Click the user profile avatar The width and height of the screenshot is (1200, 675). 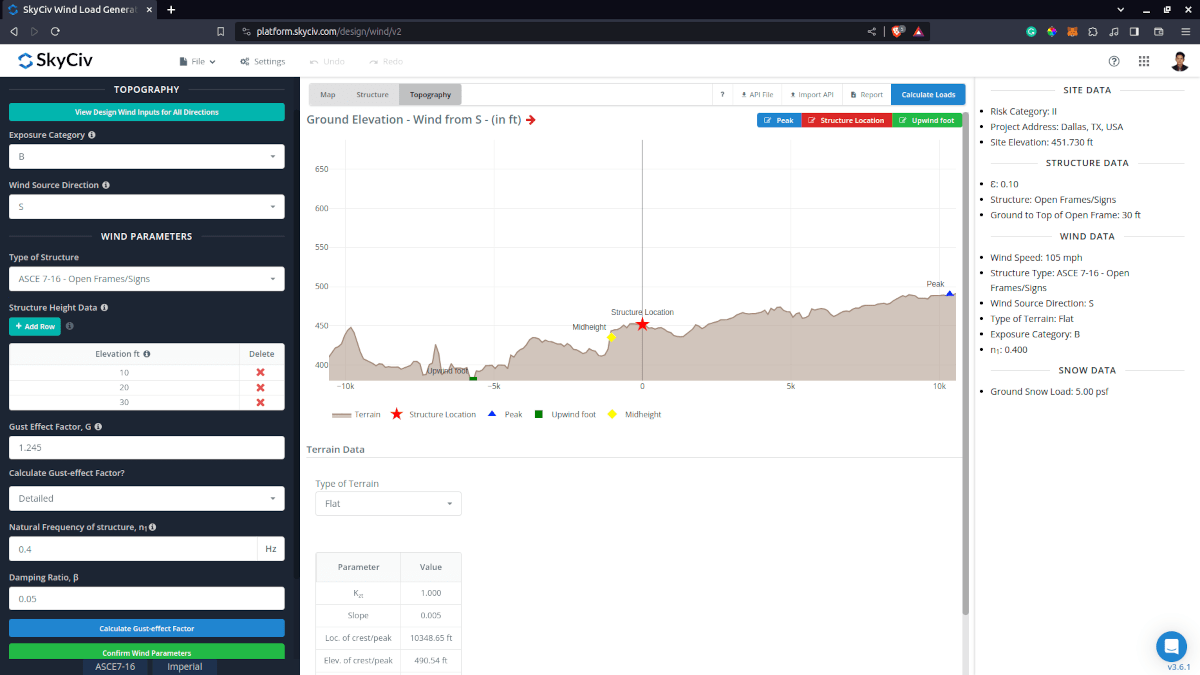coord(1180,61)
